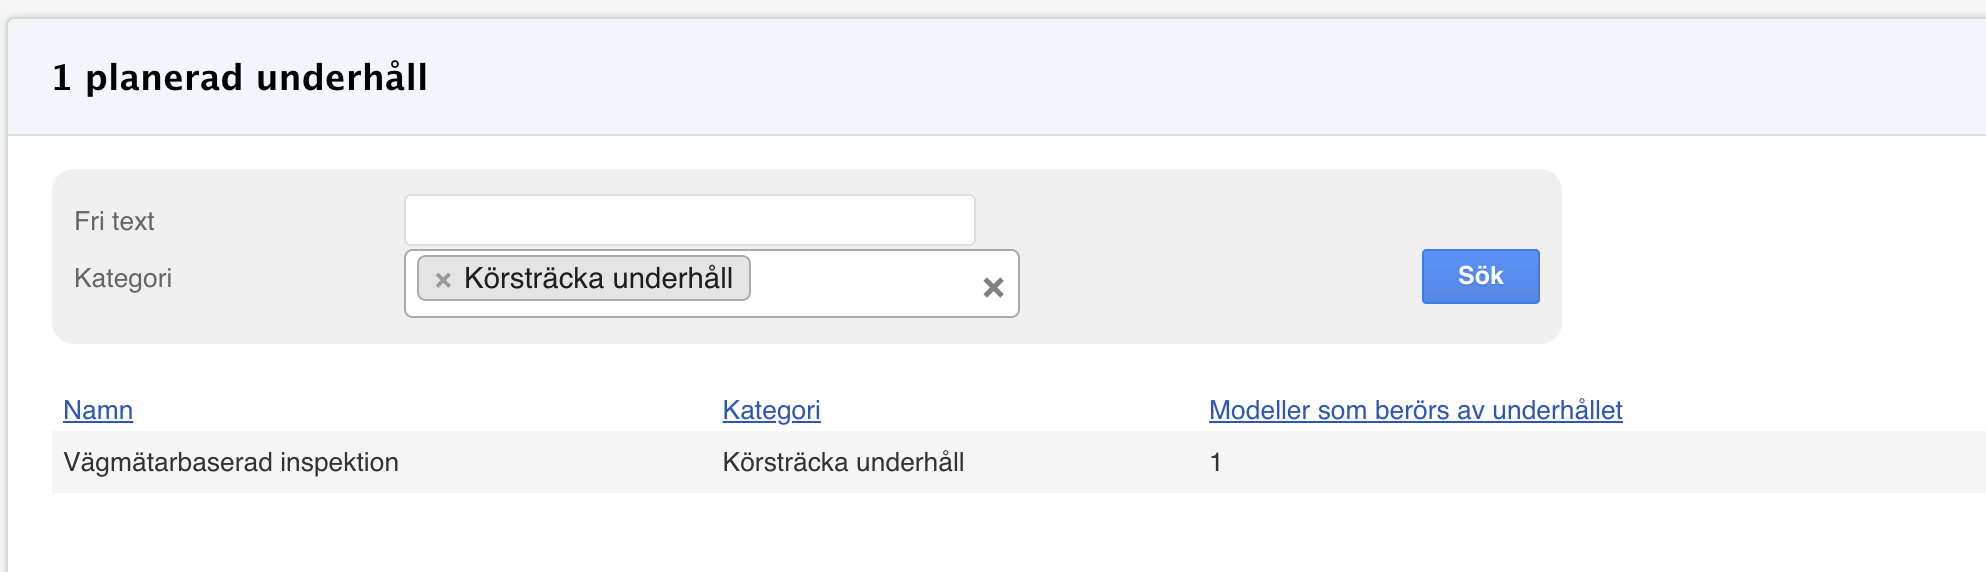
Task: Clear all selections in Kategori field
Action: [x=993, y=288]
